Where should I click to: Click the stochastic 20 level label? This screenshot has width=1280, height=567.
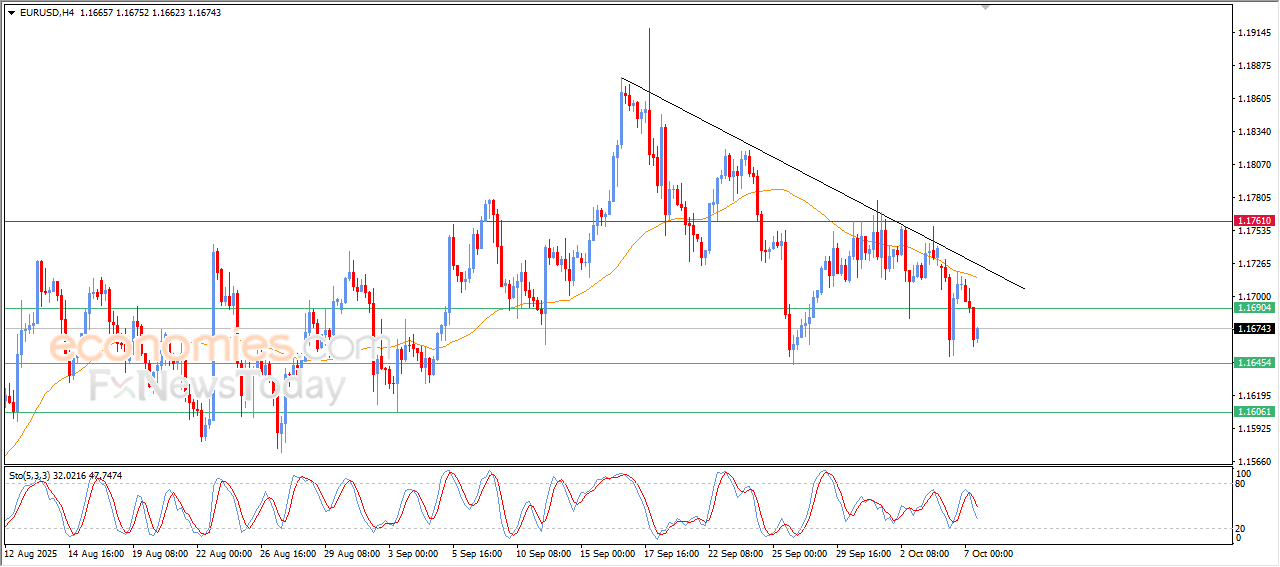click(x=1241, y=527)
